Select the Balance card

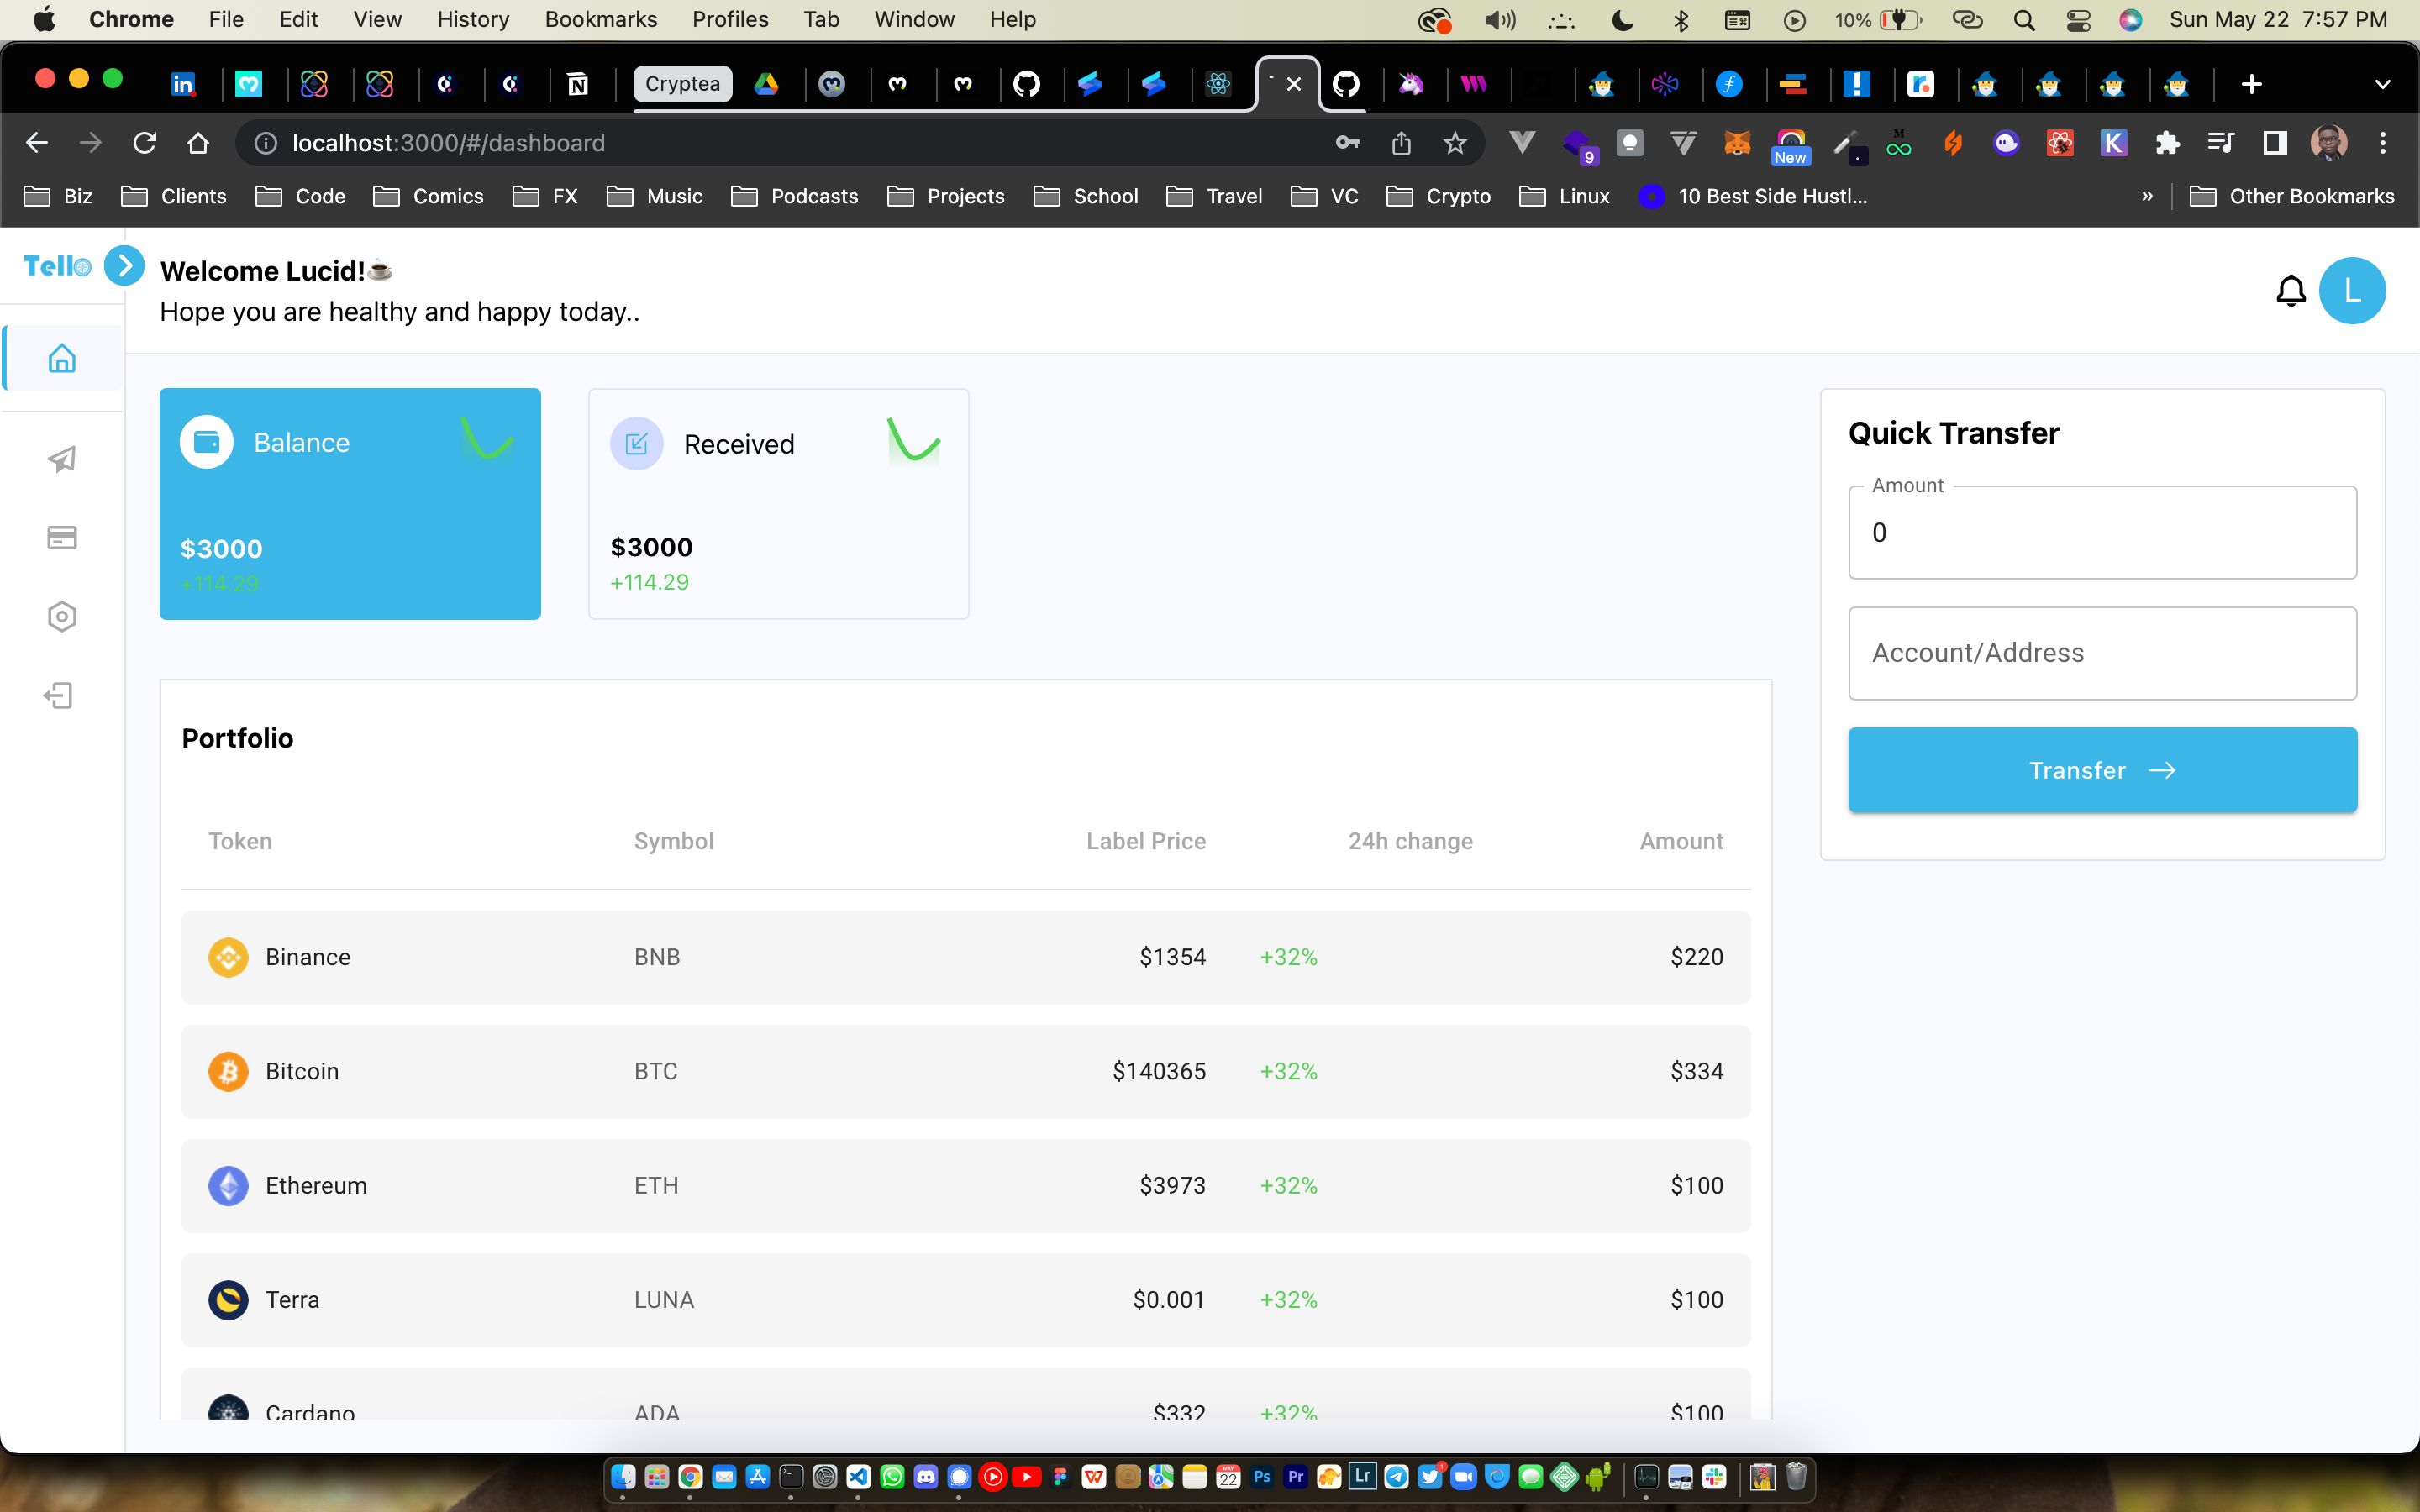(350, 503)
